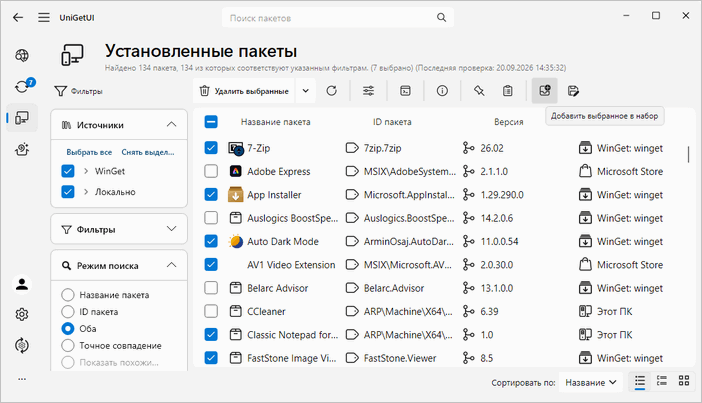Open the three-dots more options in the sidebar

[x=22, y=379]
